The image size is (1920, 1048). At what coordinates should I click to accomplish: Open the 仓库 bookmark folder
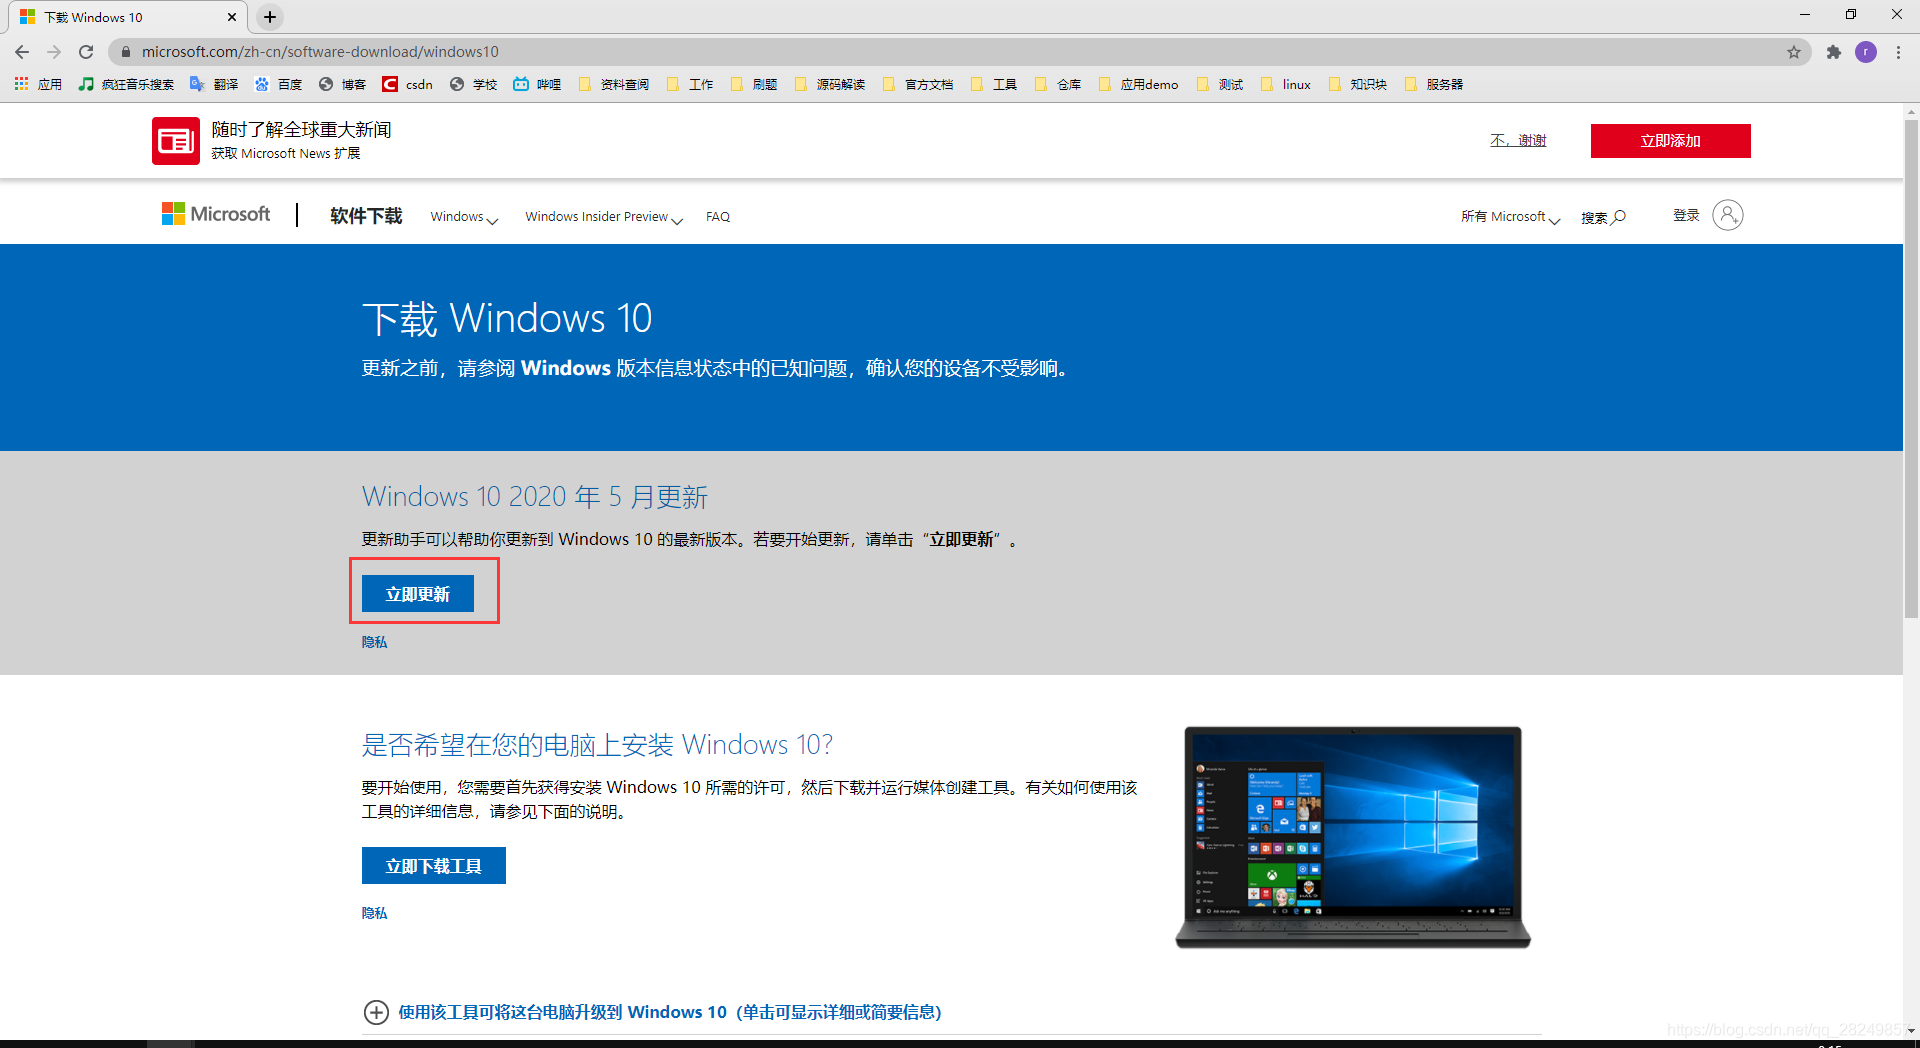(x=1058, y=84)
